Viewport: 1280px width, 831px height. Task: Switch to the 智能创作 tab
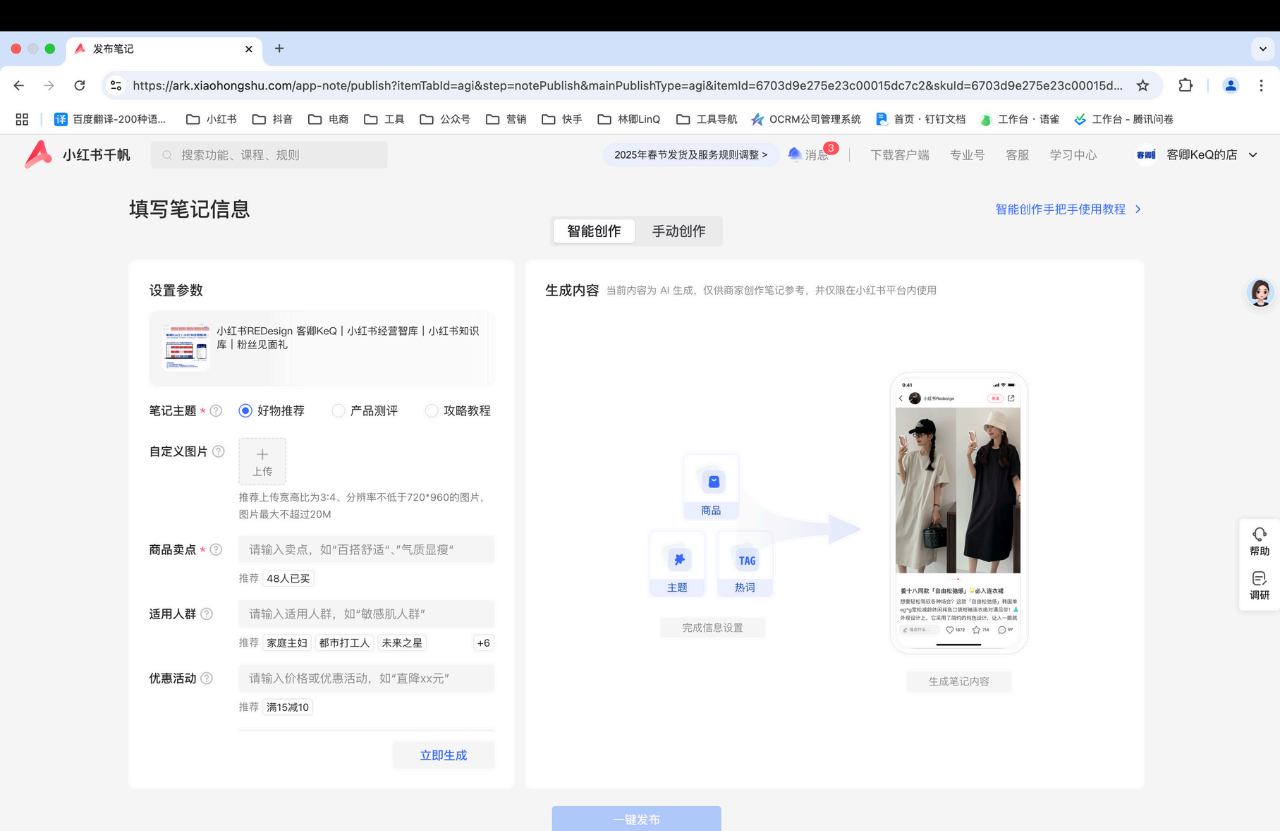594,231
